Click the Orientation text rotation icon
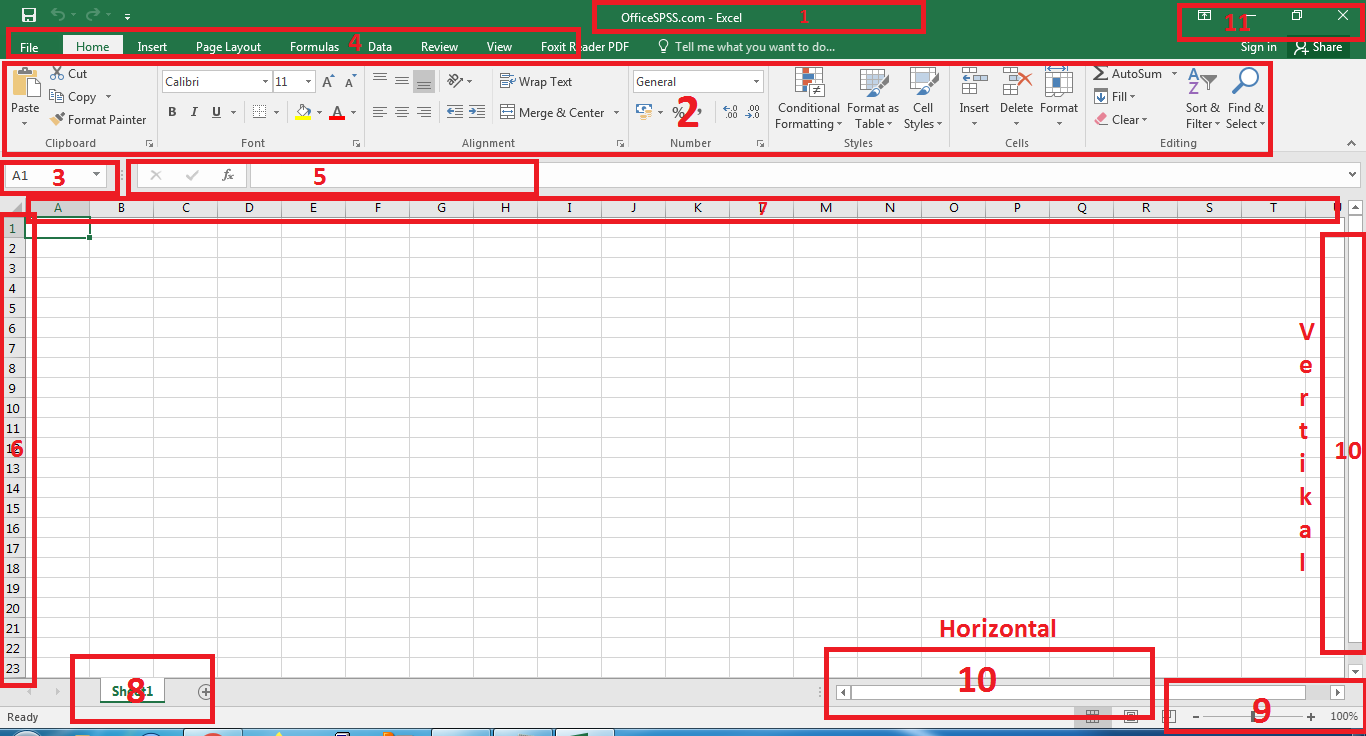Image resolution: width=1366 pixels, height=736 pixels. coord(455,81)
